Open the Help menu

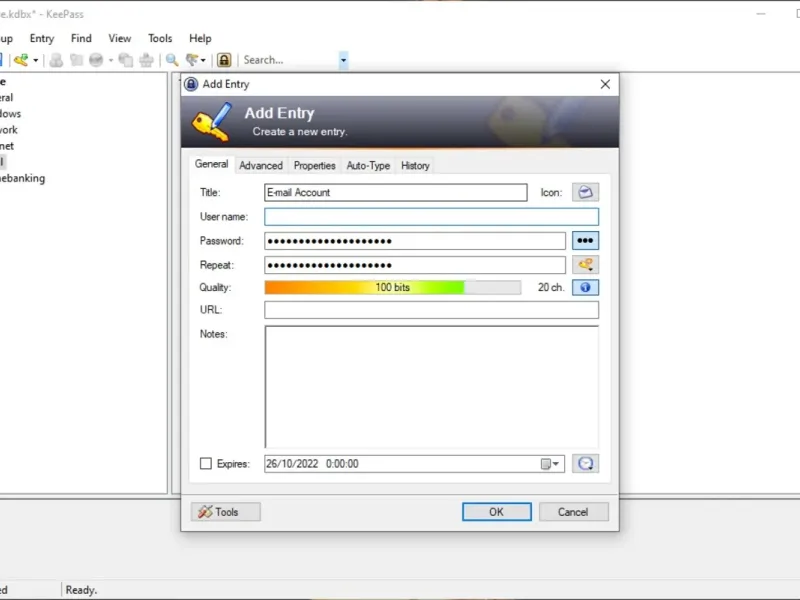(200, 38)
